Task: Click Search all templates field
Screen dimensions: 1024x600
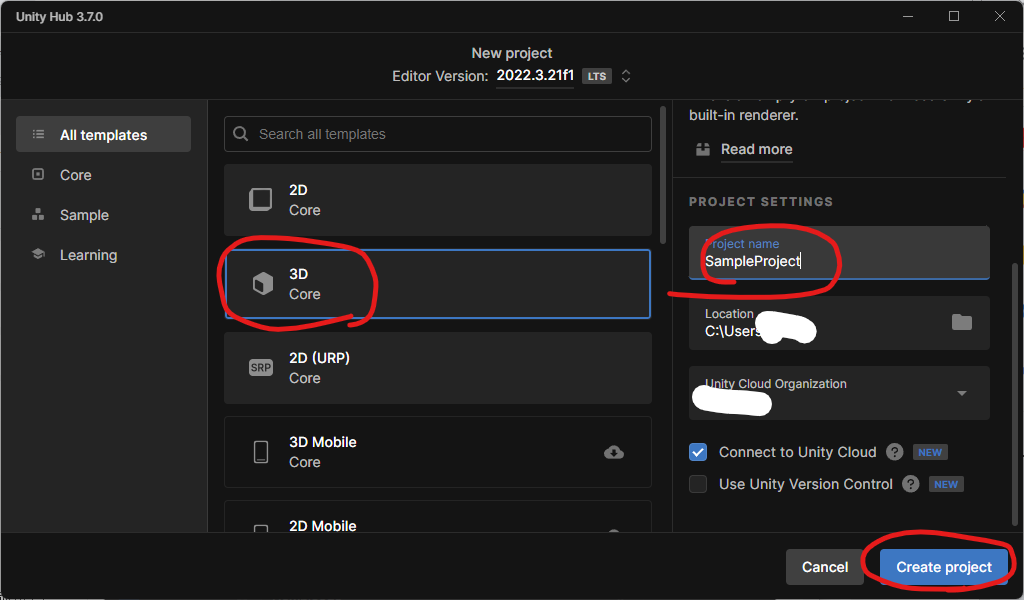Action: click(438, 134)
